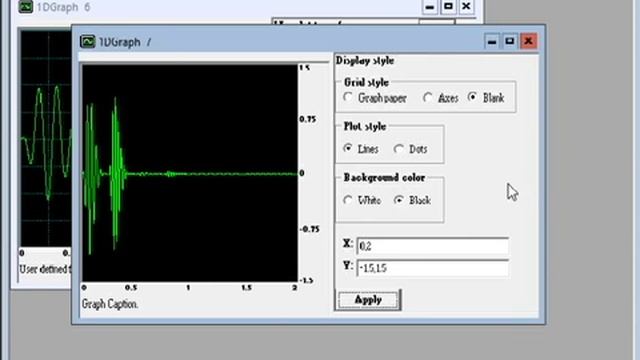This screenshot has width=640, height=360.
Task: Click the green waveform plot in 1DGraph 7
Action: click(190, 173)
